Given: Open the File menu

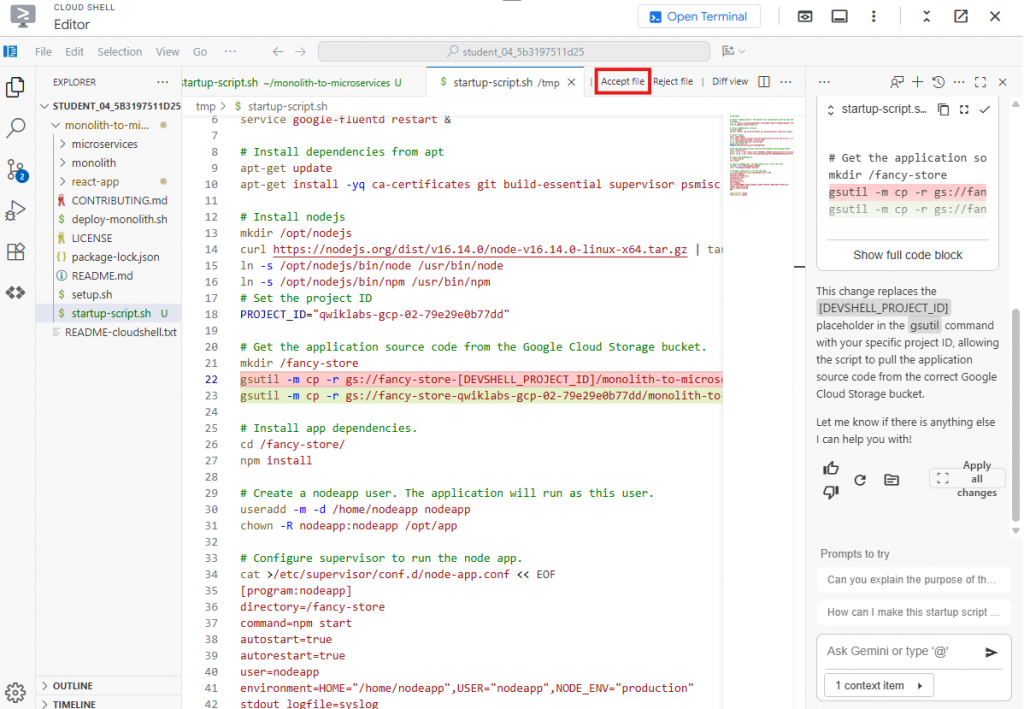Looking at the screenshot, I should tap(43, 52).
